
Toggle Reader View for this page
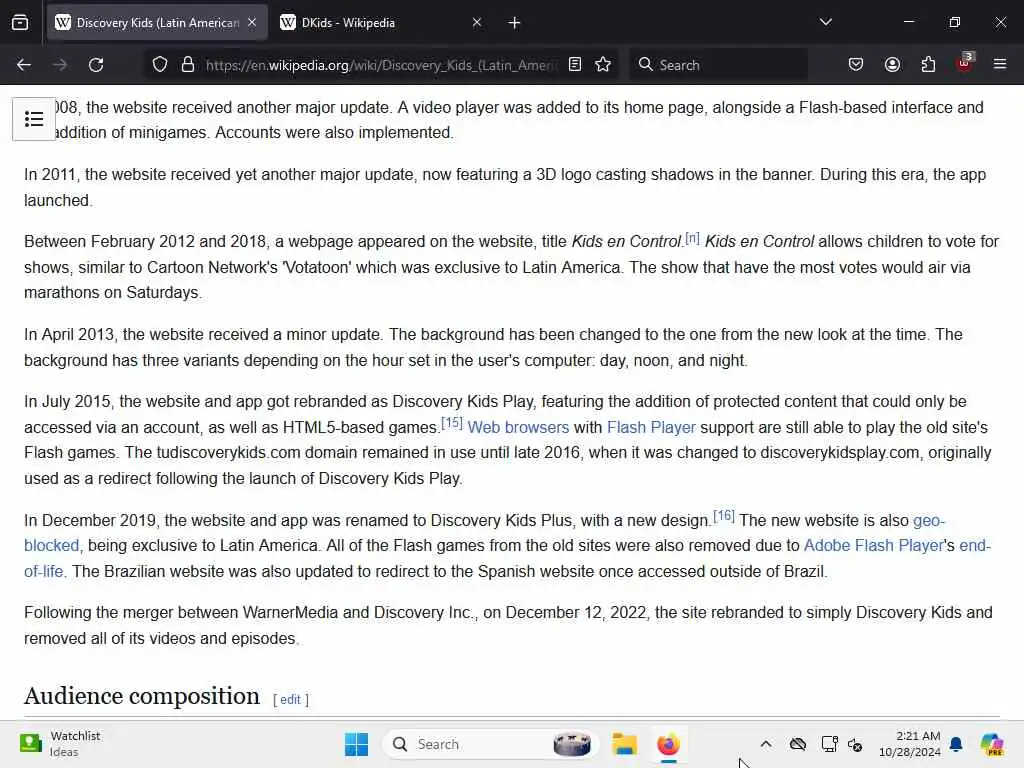coord(575,65)
